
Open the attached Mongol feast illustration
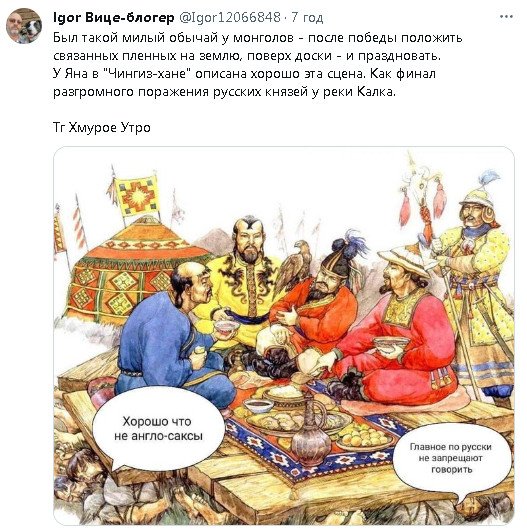pyautogui.click(x=284, y=335)
